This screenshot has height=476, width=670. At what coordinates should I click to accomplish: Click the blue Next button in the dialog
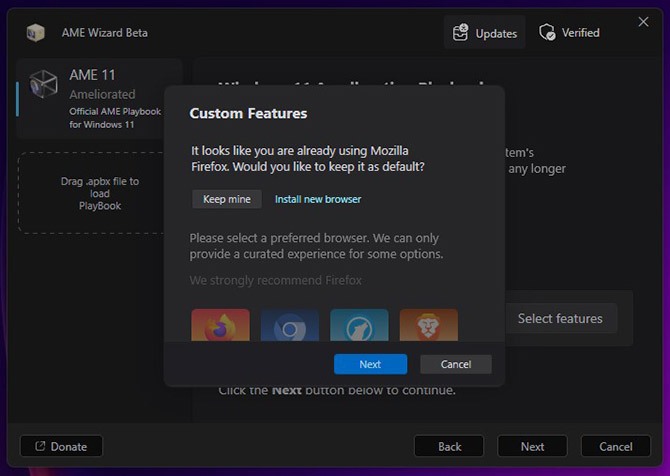tap(370, 364)
